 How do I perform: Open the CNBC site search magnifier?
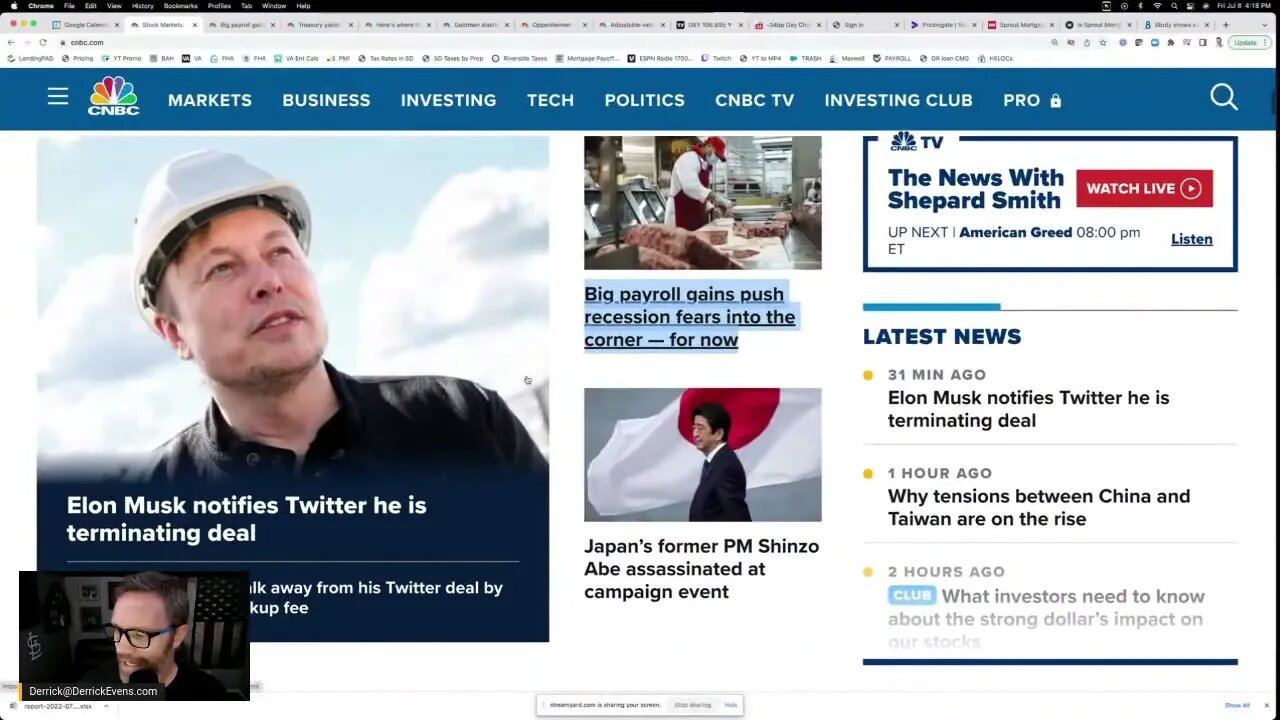click(x=1224, y=97)
